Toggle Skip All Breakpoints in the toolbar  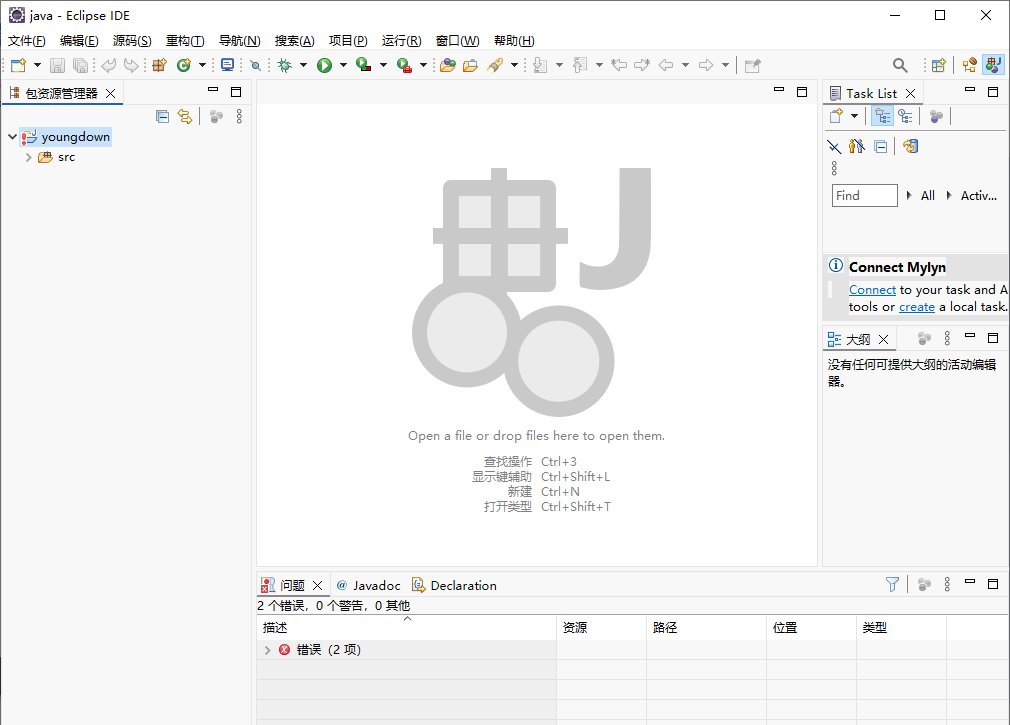256,65
